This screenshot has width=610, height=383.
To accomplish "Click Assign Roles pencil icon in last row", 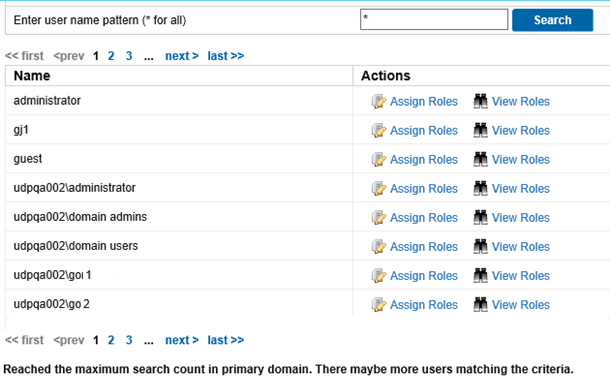I will (x=379, y=304).
